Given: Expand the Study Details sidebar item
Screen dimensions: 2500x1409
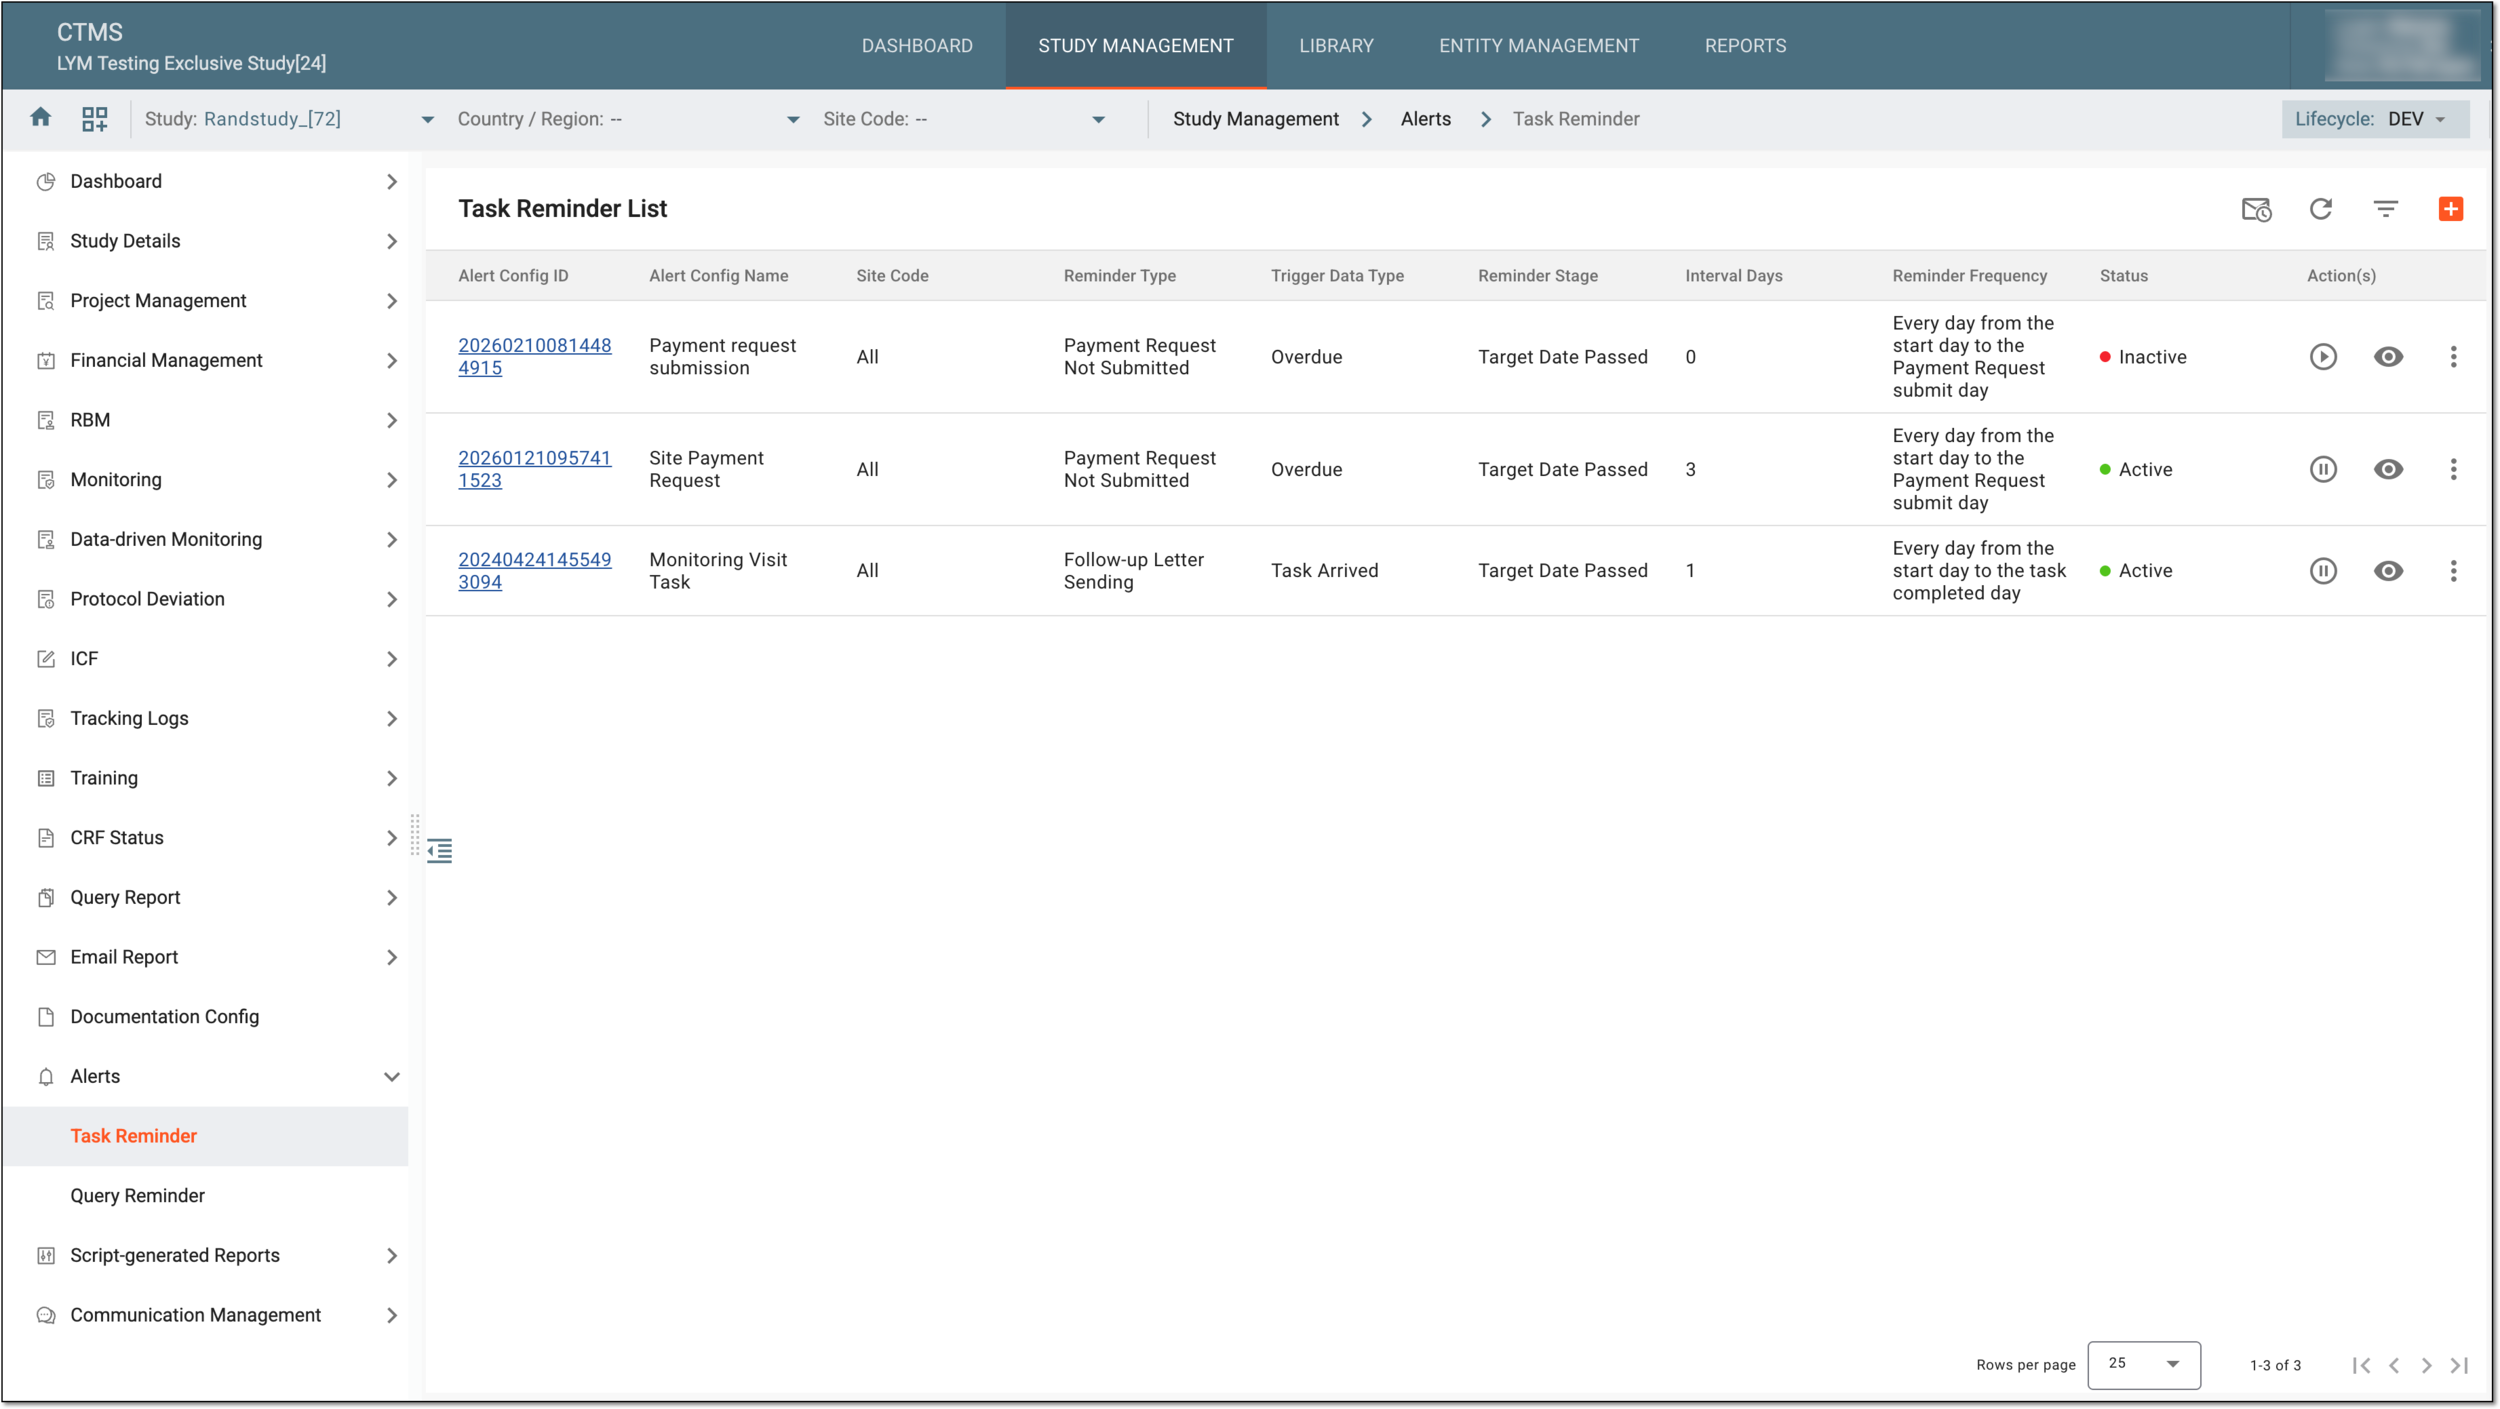Looking at the screenshot, I should point(205,241).
